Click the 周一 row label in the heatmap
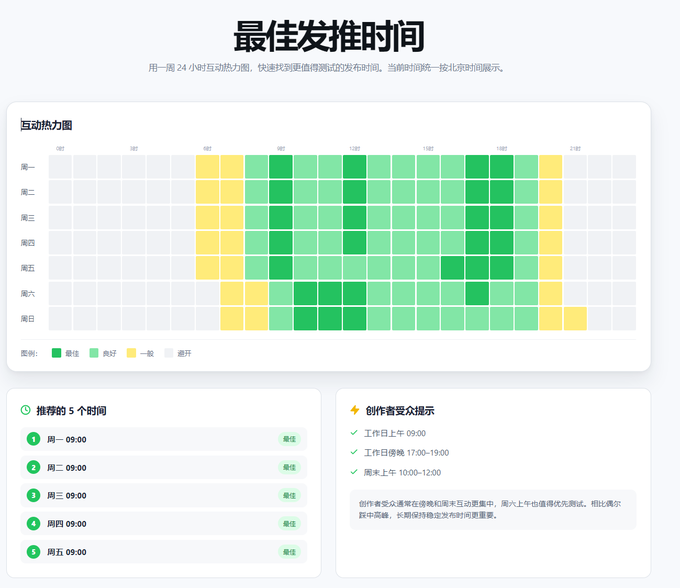This screenshot has width=680, height=588. (28, 167)
